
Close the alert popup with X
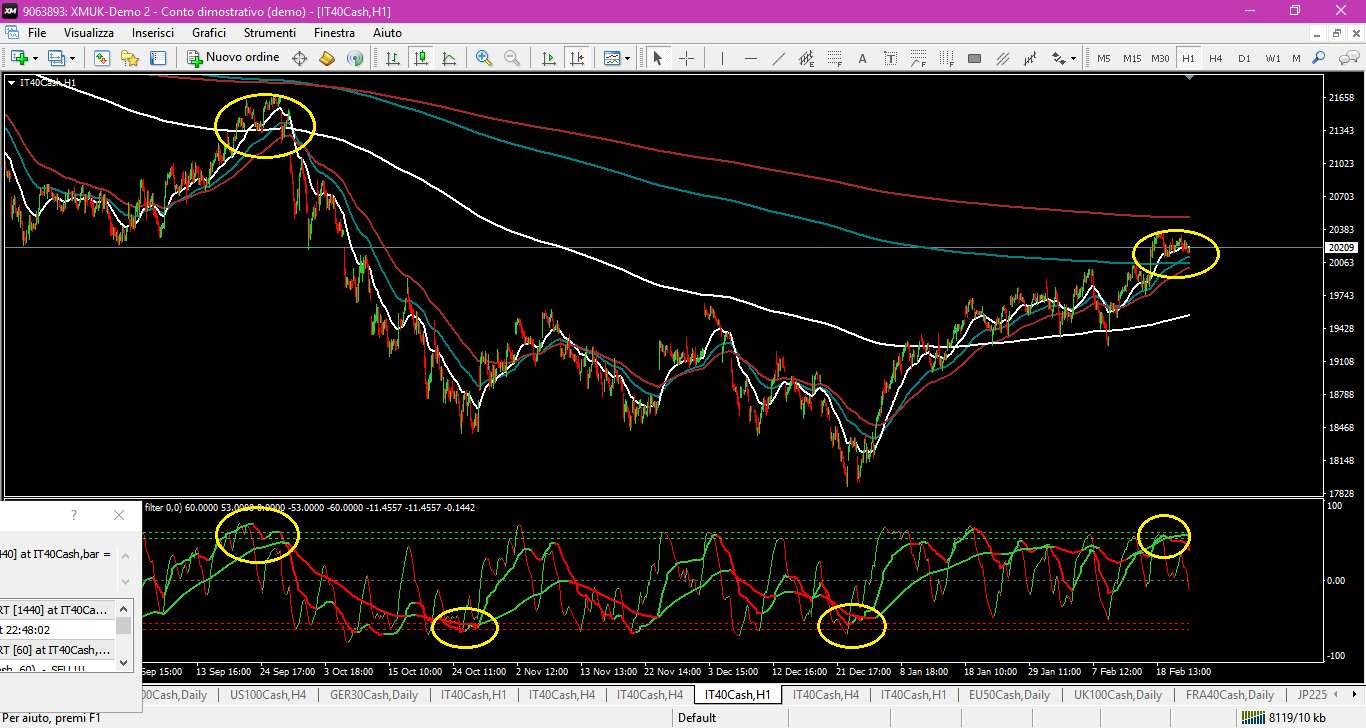pyautogui.click(x=119, y=515)
